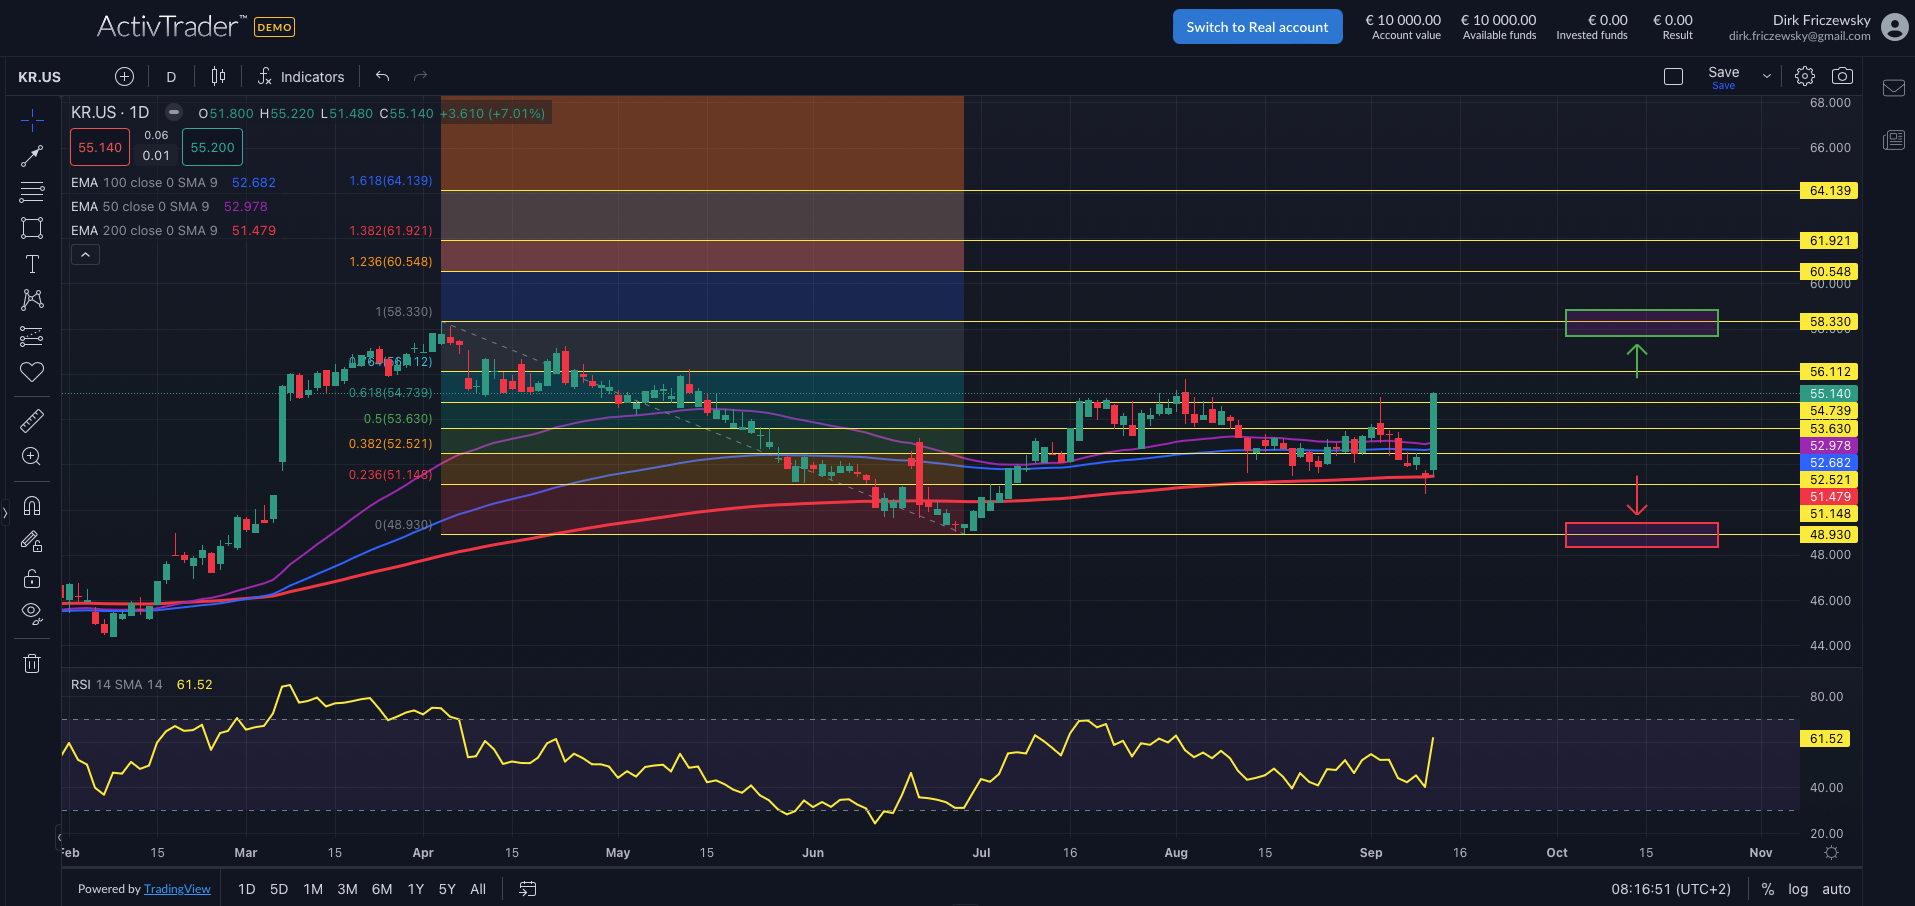
Task: Open chart settings gear icon
Action: tap(1804, 76)
